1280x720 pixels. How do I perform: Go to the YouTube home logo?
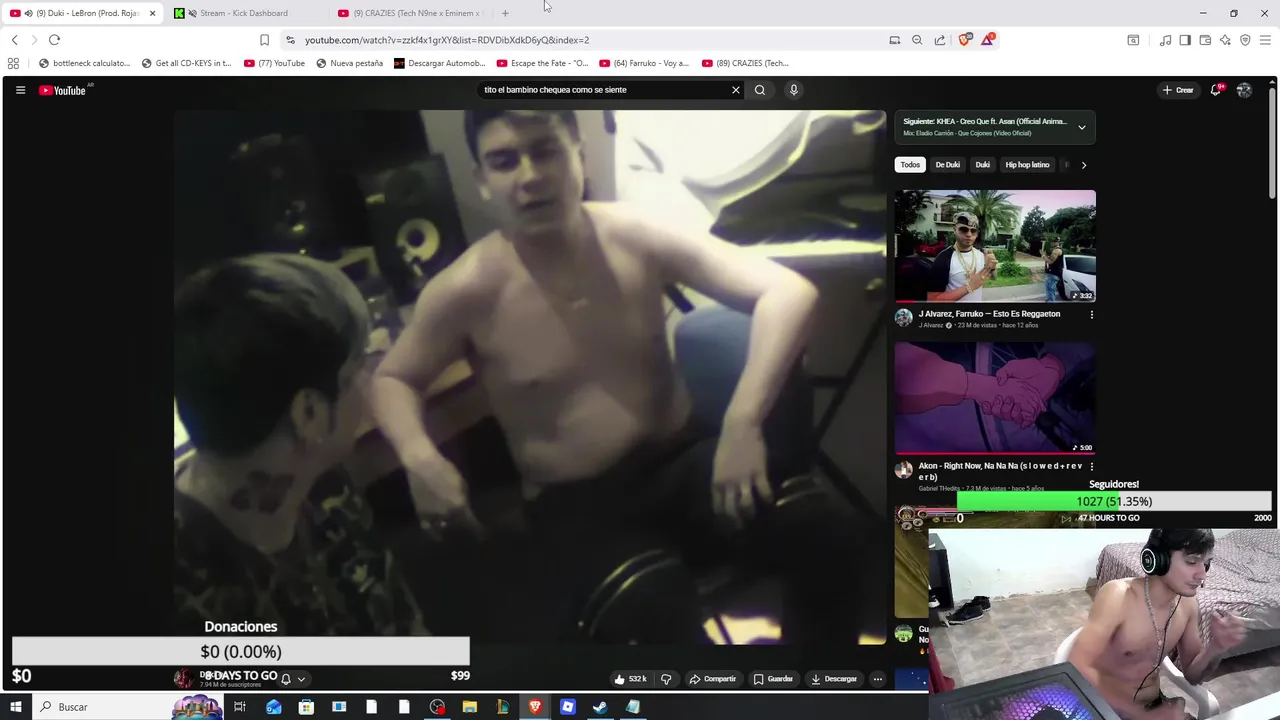pos(62,90)
